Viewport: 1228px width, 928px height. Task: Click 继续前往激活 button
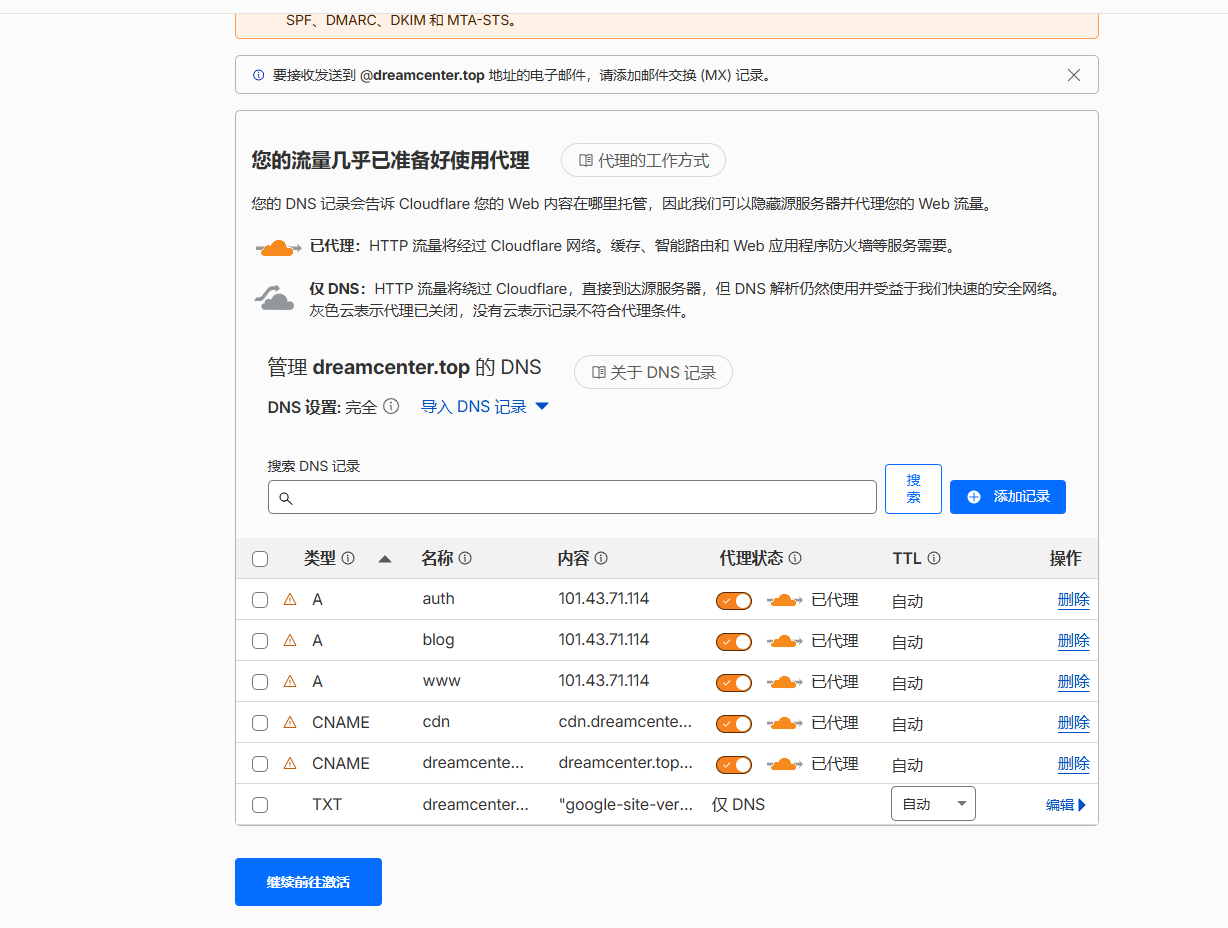point(308,882)
